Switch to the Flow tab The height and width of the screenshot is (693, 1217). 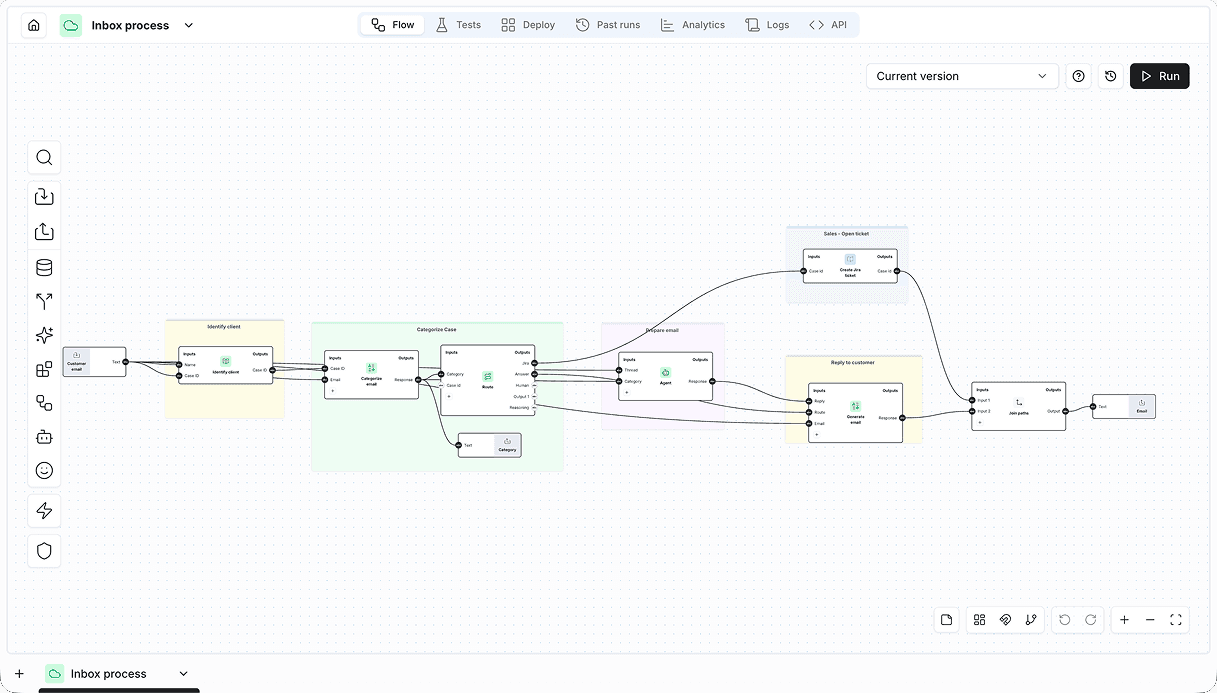pyautogui.click(x=392, y=25)
